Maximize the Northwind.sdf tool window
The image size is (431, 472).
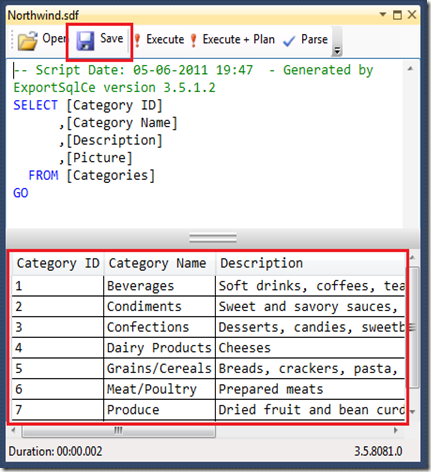[397, 15]
